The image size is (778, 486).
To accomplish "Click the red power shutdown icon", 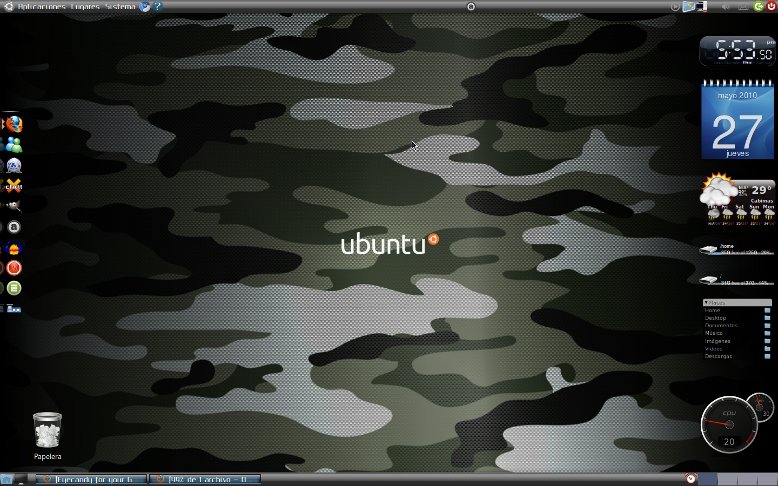I will [x=771, y=6].
